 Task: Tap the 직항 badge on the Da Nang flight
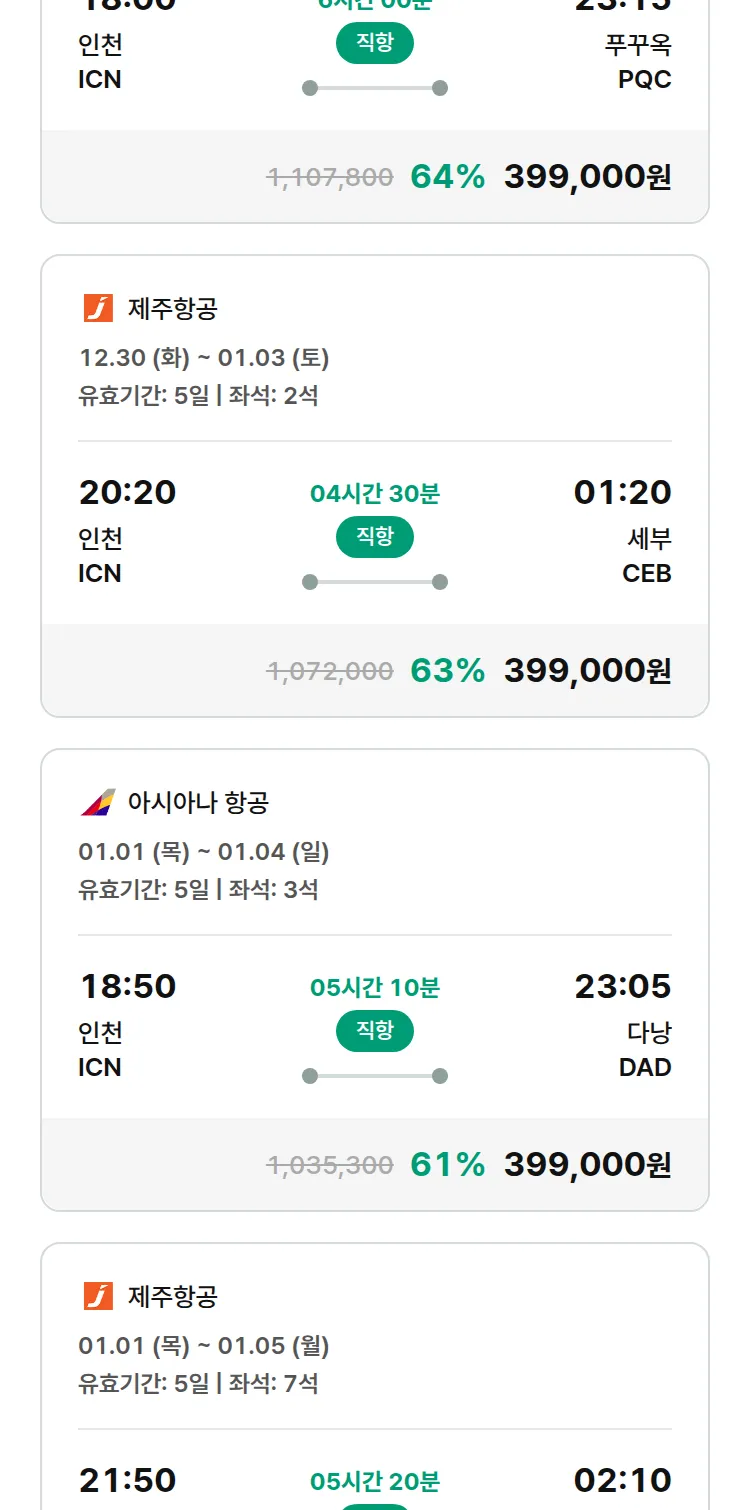375,1031
